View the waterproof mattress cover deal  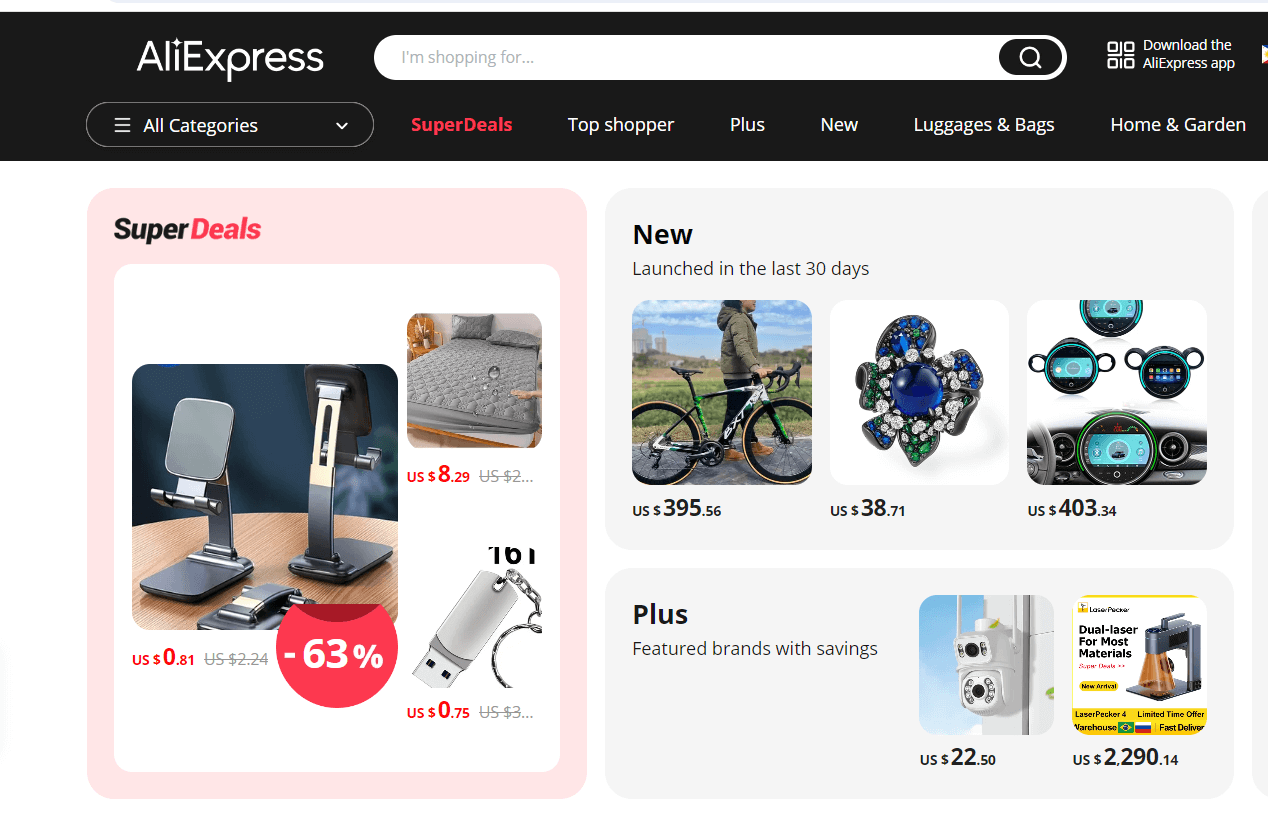474,381
